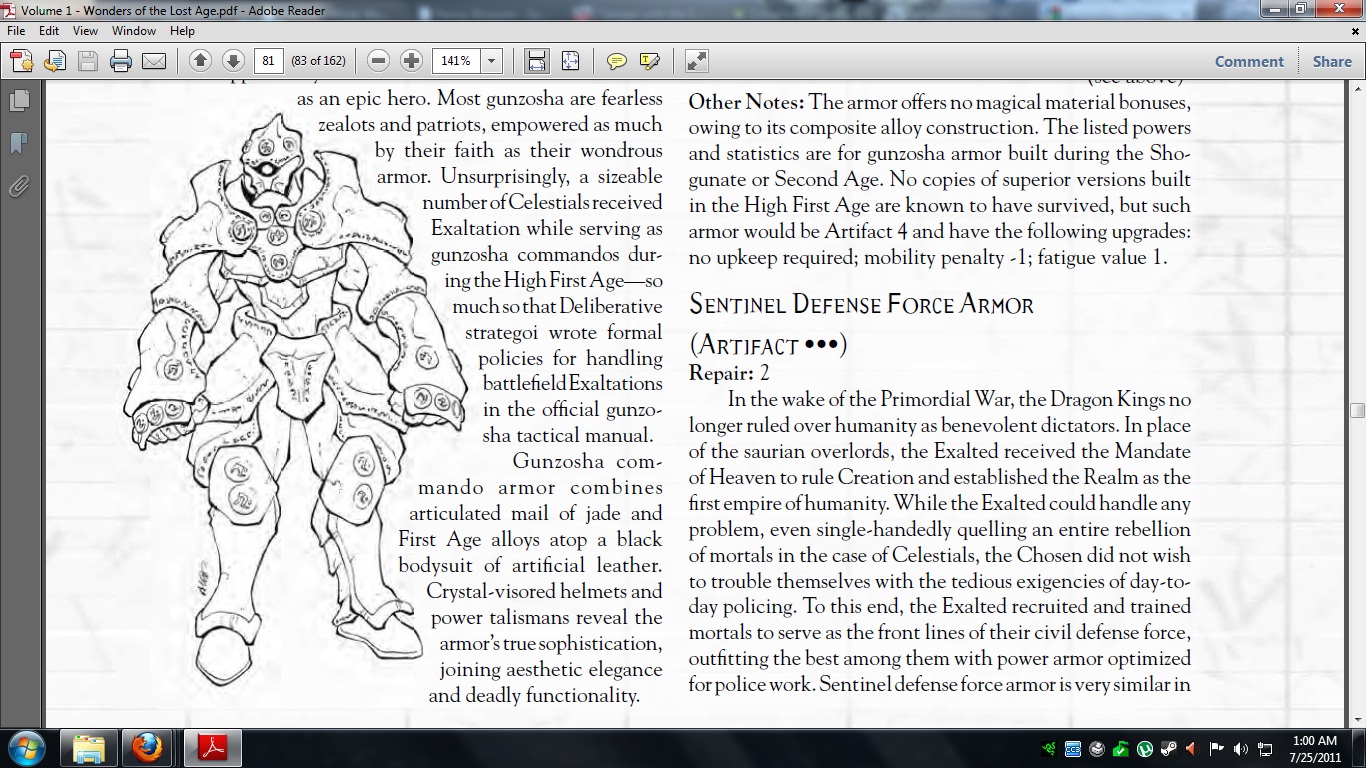Viewport: 1366px width, 768px height.
Task: Open the bookmarks side panel
Action: tap(19, 143)
